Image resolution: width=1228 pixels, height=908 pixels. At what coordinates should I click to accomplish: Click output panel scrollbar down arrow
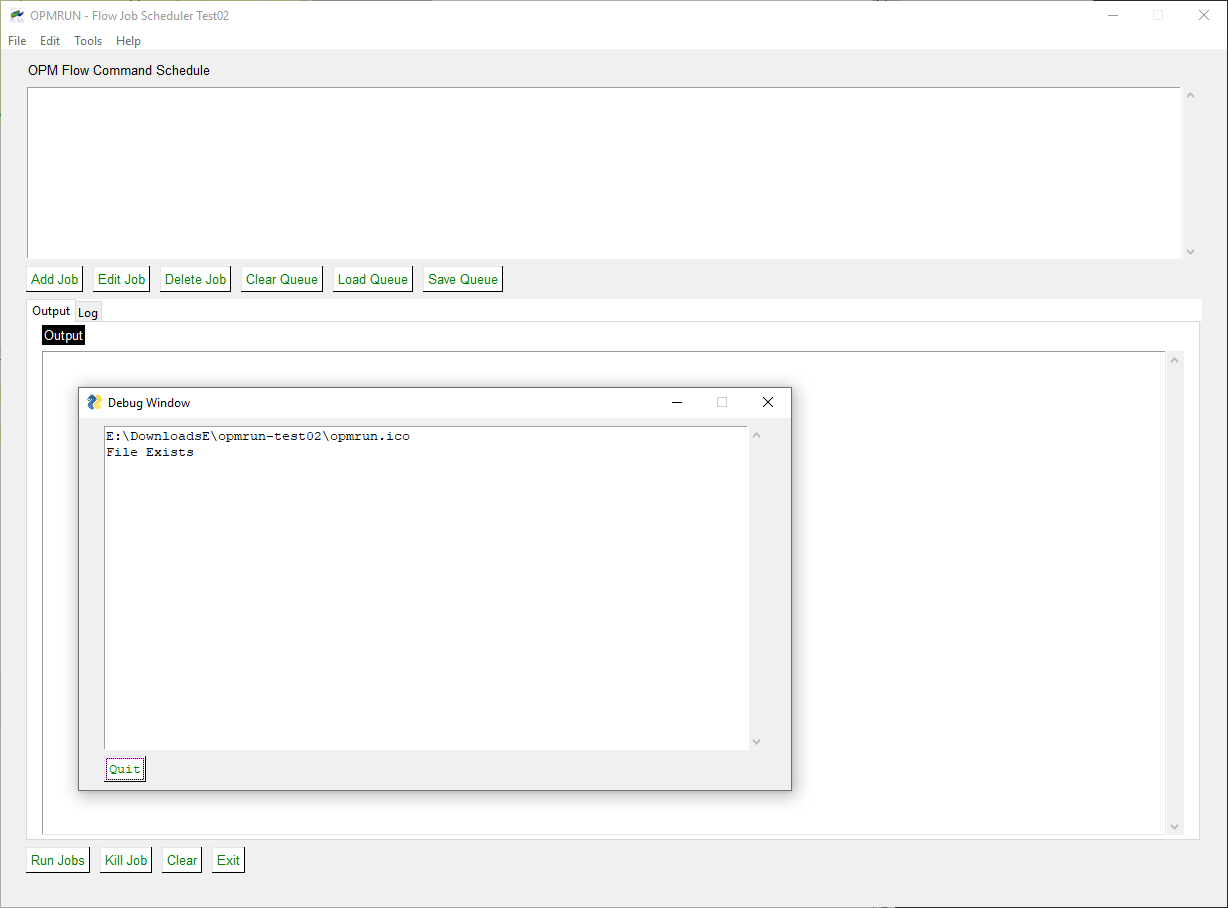pyautogui.click(x=1175, y=827)
